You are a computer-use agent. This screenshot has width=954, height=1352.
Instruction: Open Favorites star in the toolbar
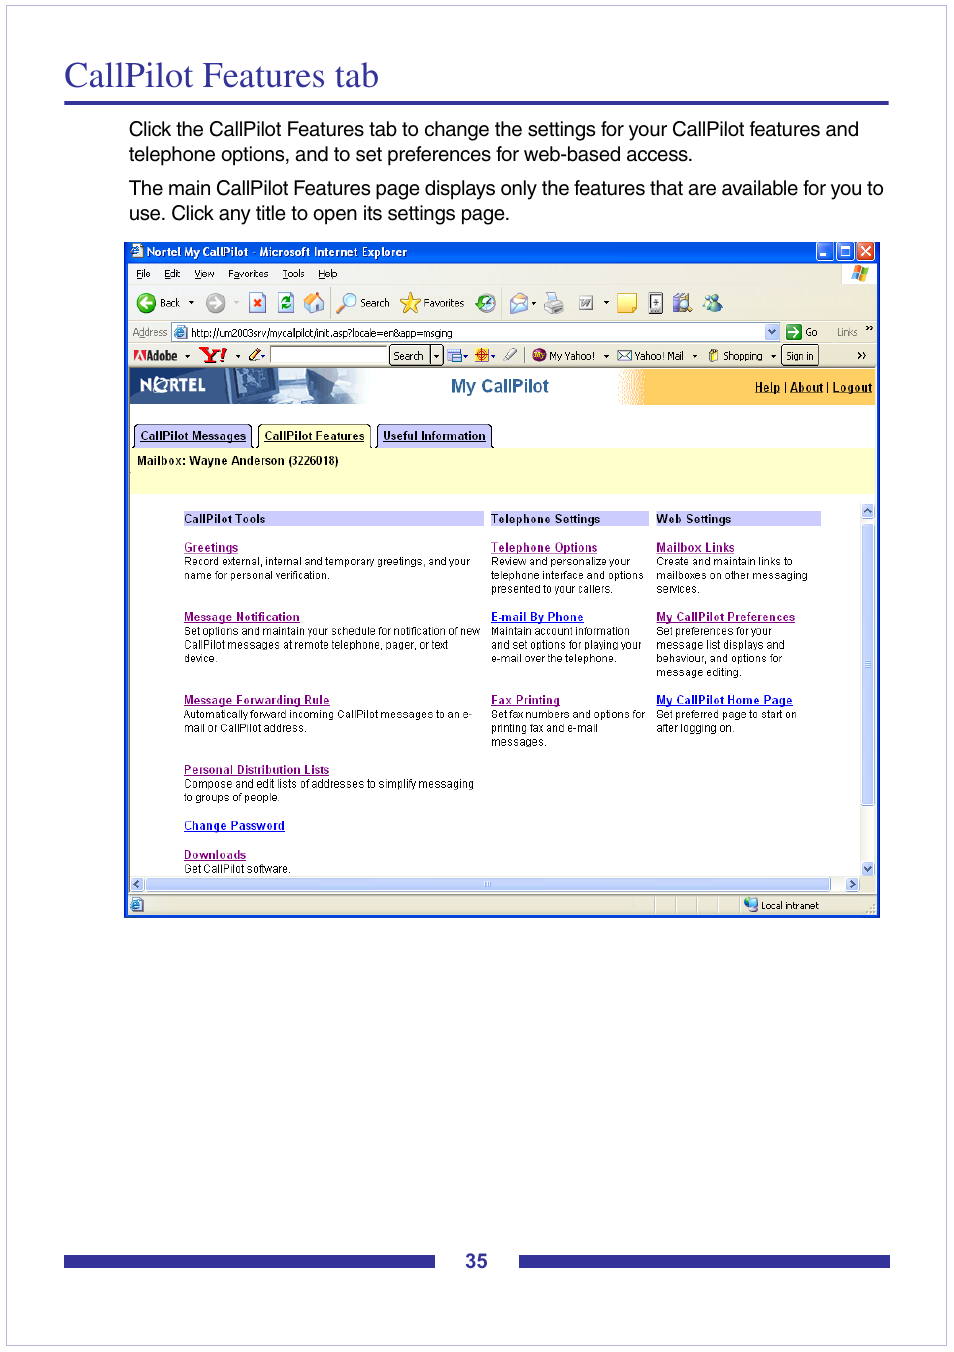pos(432,303)
